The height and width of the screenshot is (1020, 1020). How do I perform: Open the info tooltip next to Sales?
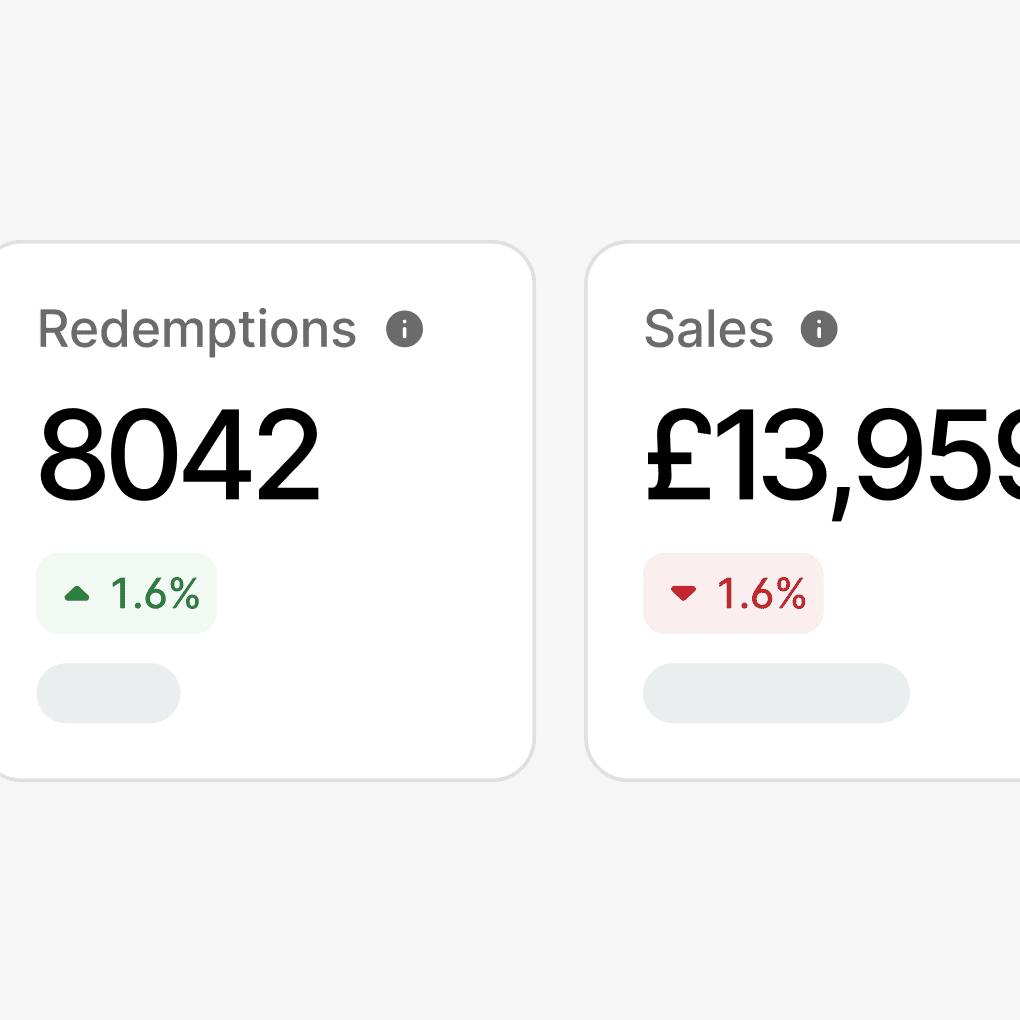tap(819, 329)
